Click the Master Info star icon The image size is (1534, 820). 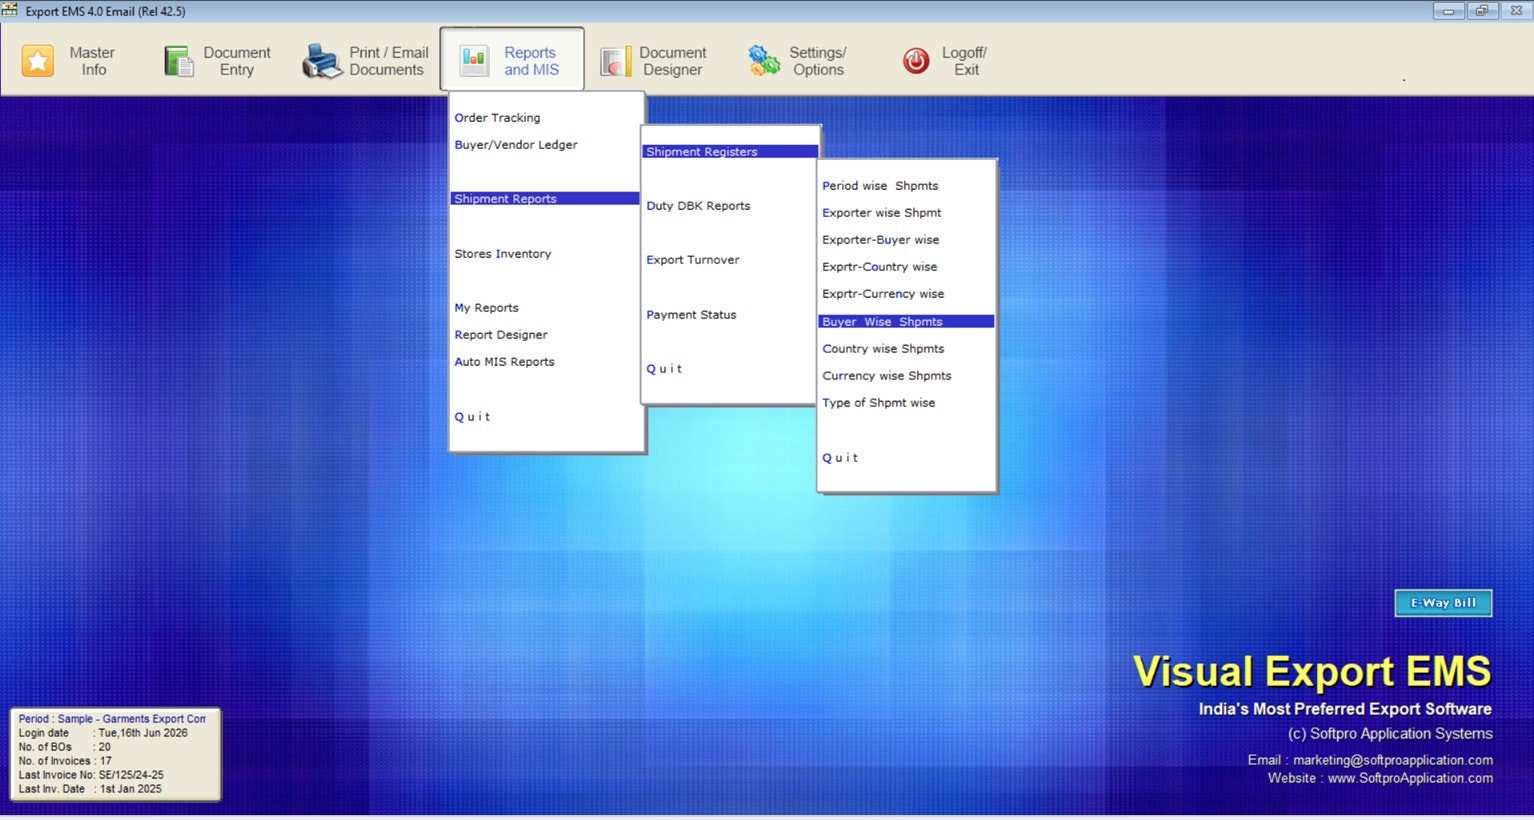pyautogui.click(x=38, y=61)
